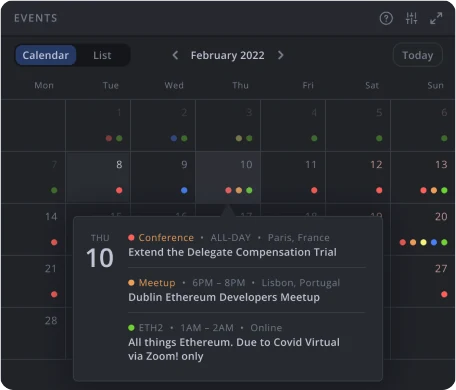Image resolution: width=456 pixels, height=390 pixels.
Task: Click the orange event dot under day 10
Action: [x=239, y=190]
